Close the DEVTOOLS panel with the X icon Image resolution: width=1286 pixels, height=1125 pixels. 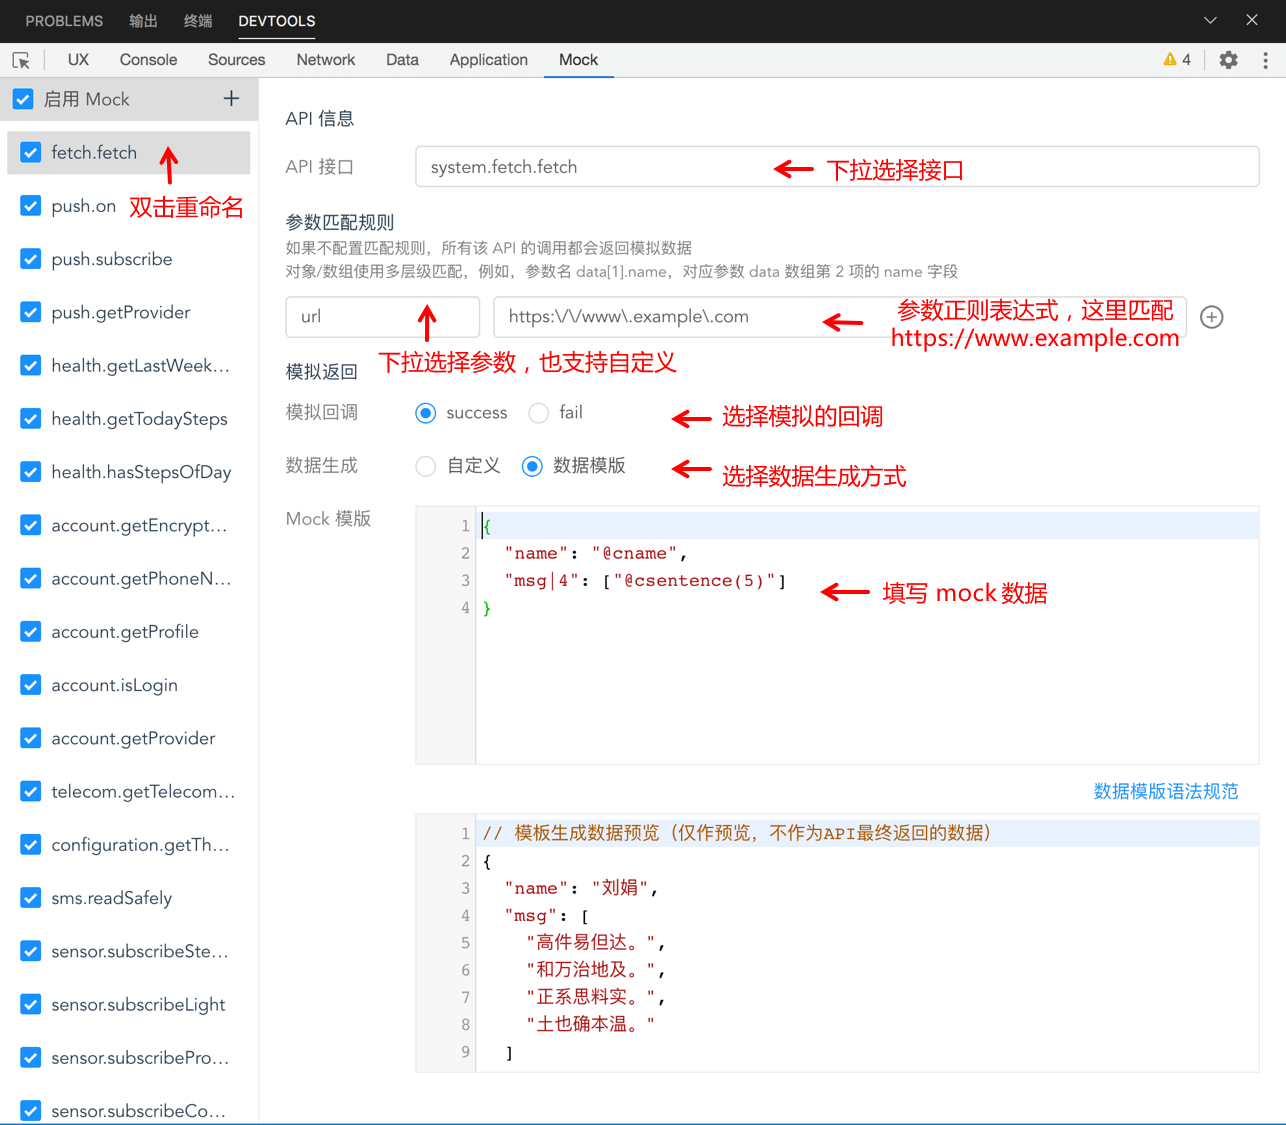tap(1252, 20)
